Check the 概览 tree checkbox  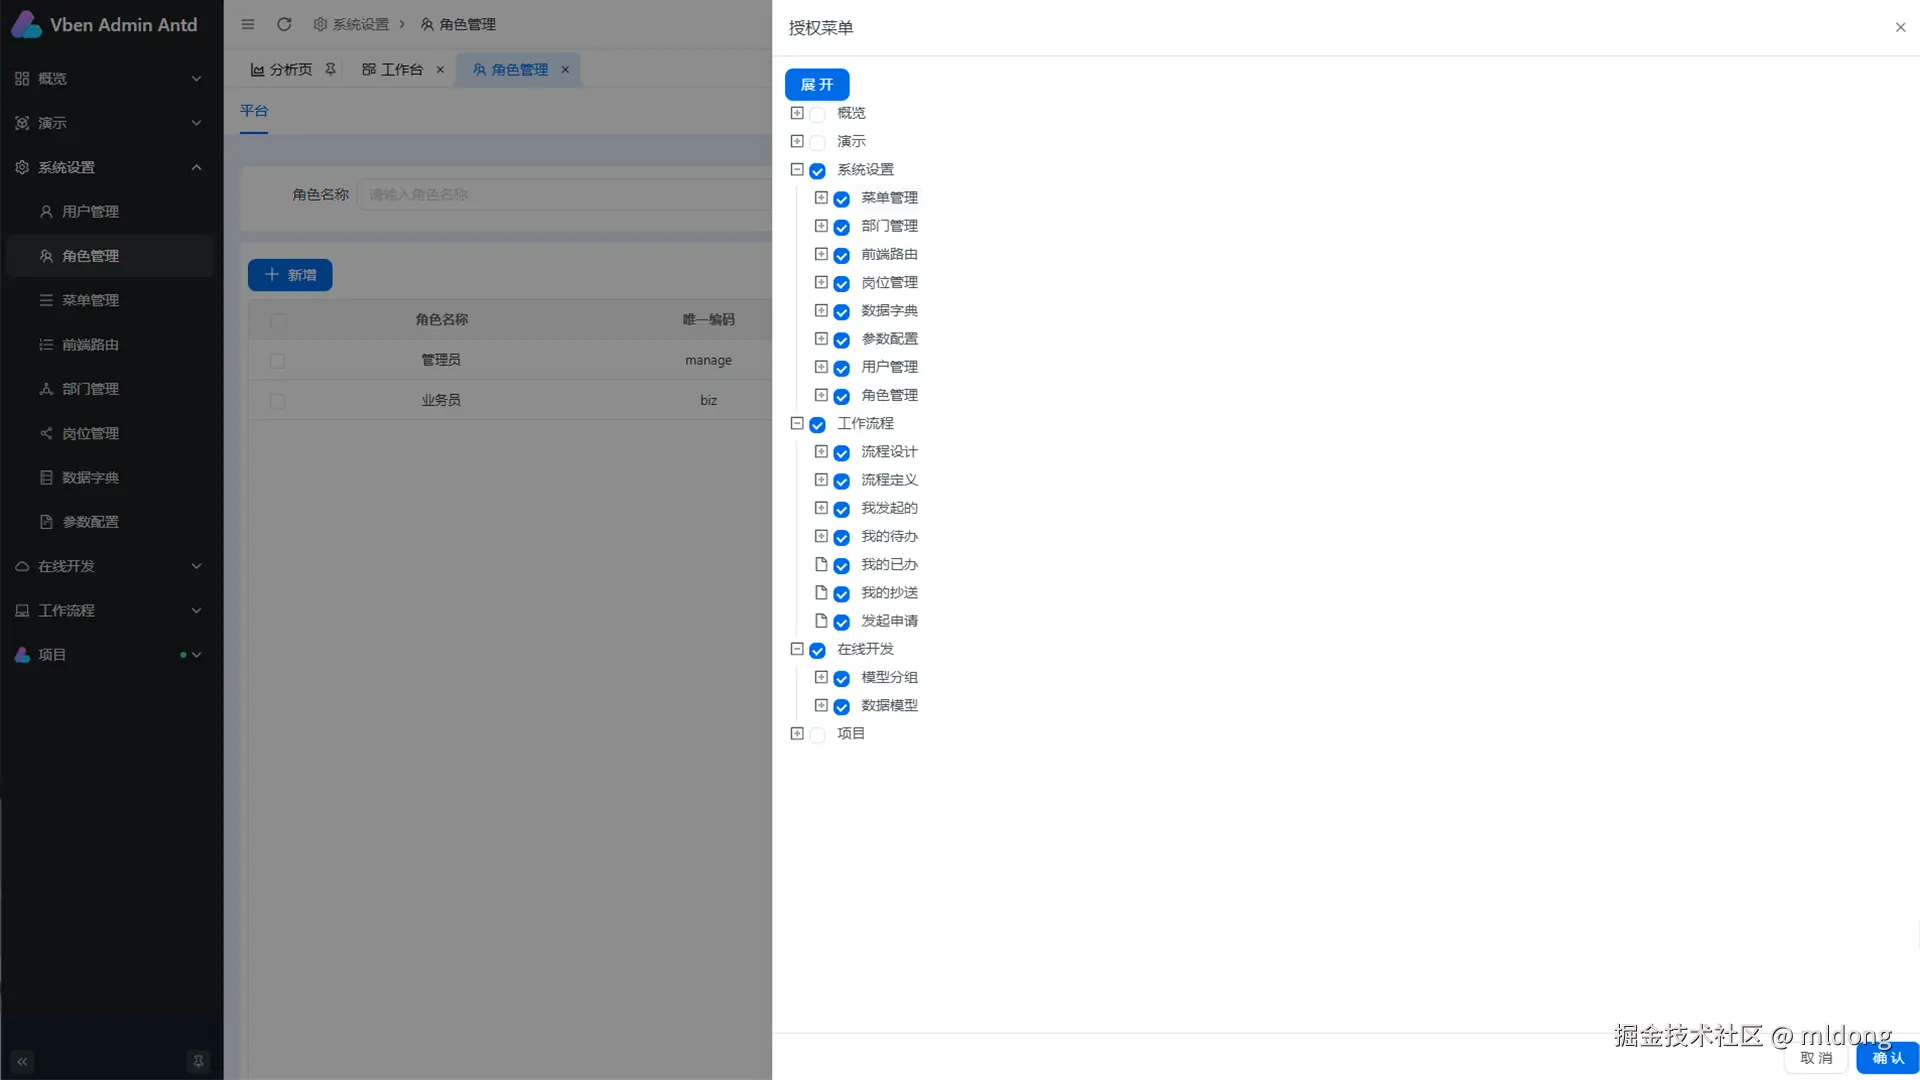[x=818, y=114]
